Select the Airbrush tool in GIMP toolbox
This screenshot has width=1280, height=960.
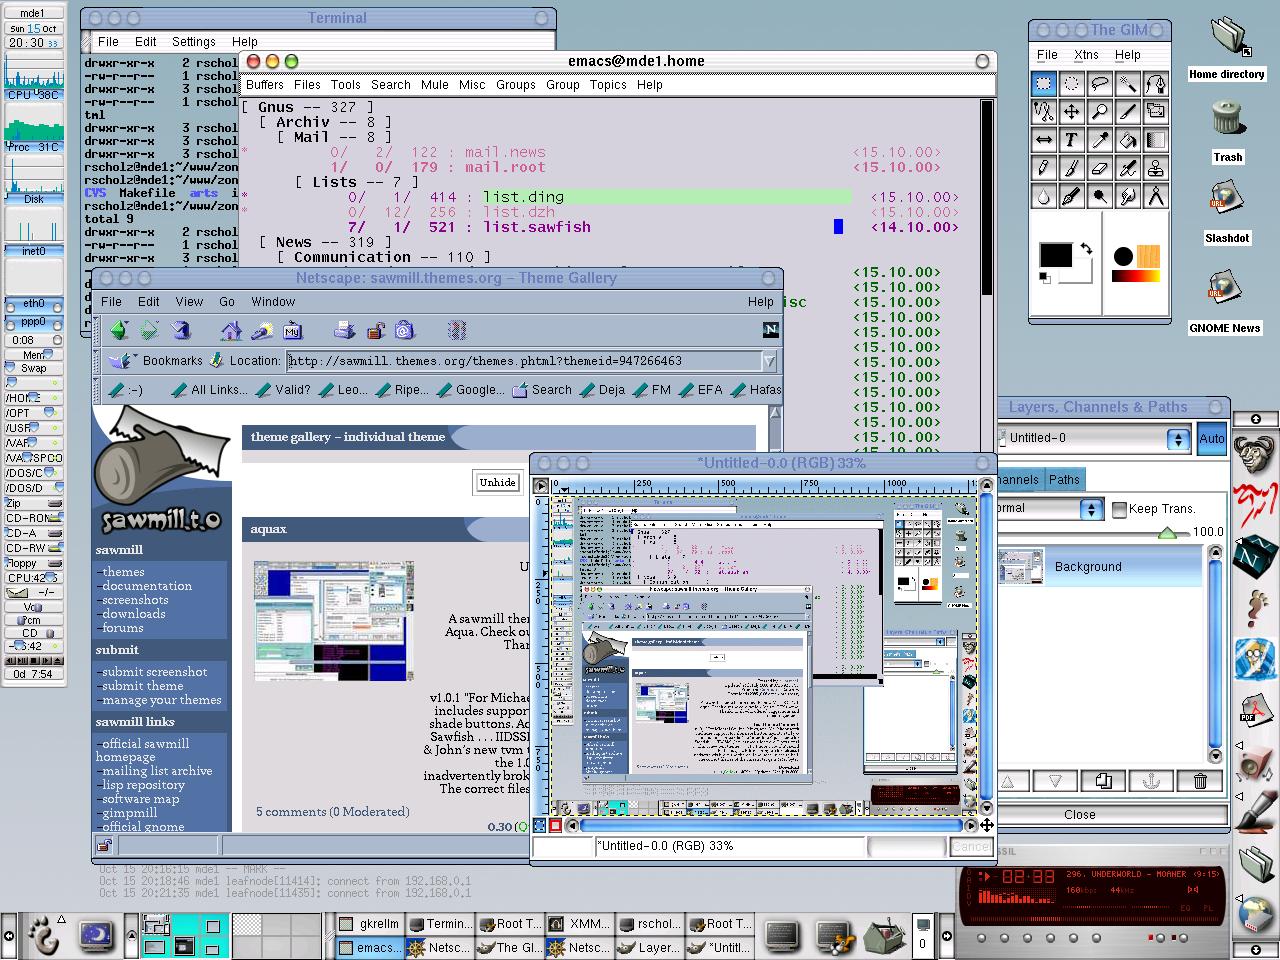(x=1127, y=168)
